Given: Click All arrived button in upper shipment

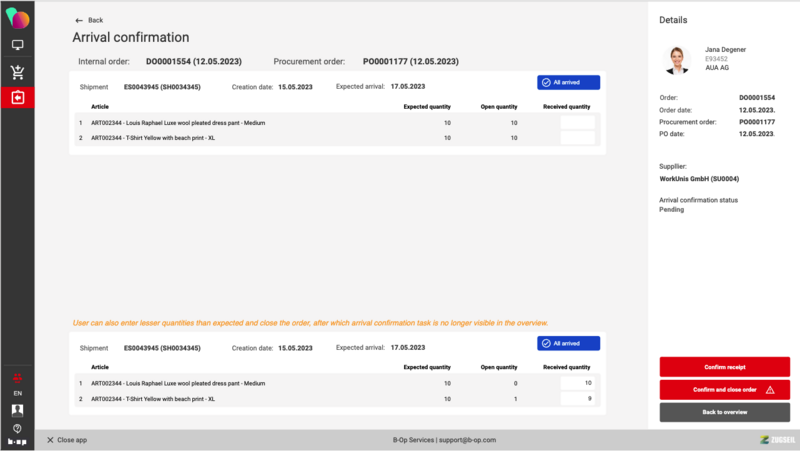Looking at the screenshot, I should point(568,83).
